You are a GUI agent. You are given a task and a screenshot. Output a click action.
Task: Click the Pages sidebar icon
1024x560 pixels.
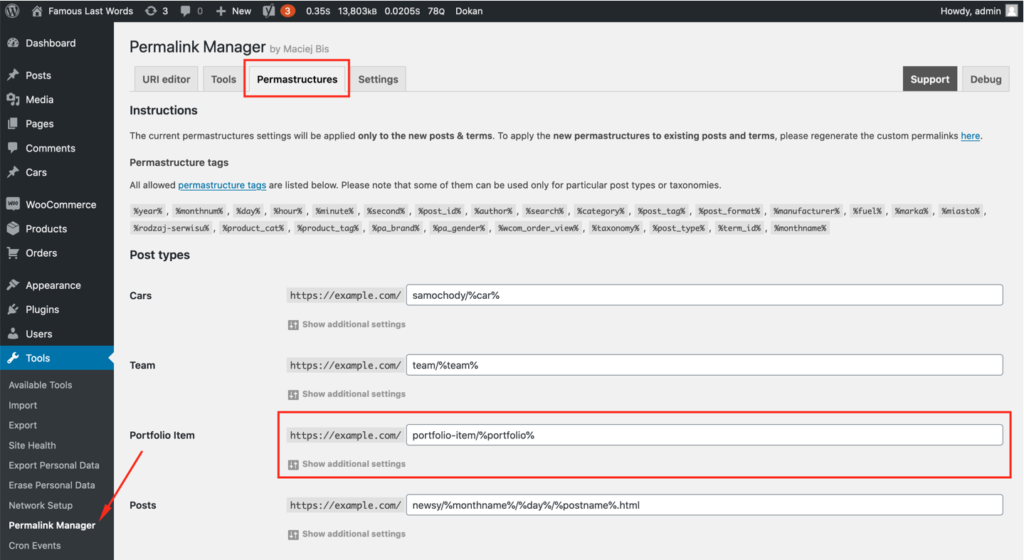tap(12, 123)
